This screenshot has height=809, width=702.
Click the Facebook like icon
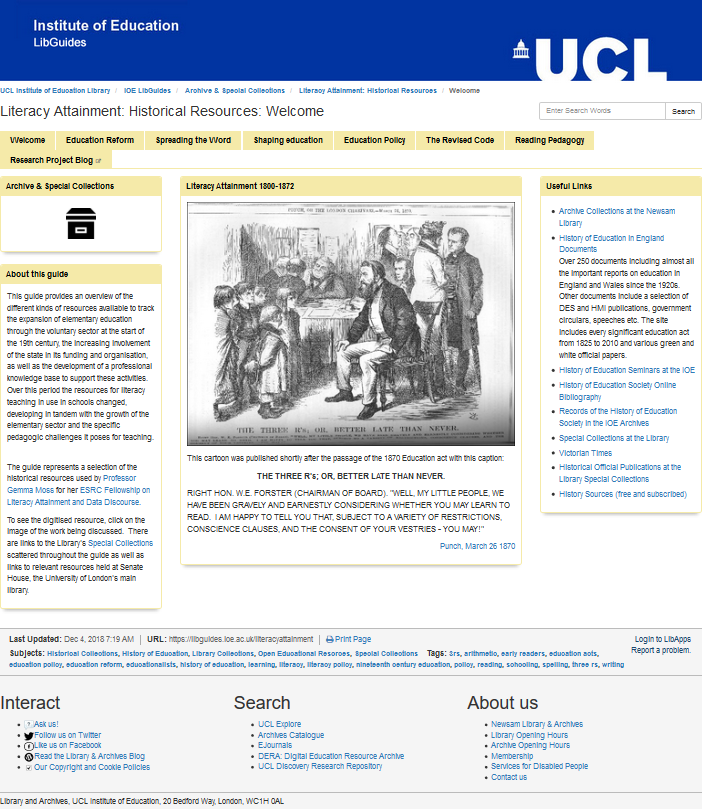[29, 746]
